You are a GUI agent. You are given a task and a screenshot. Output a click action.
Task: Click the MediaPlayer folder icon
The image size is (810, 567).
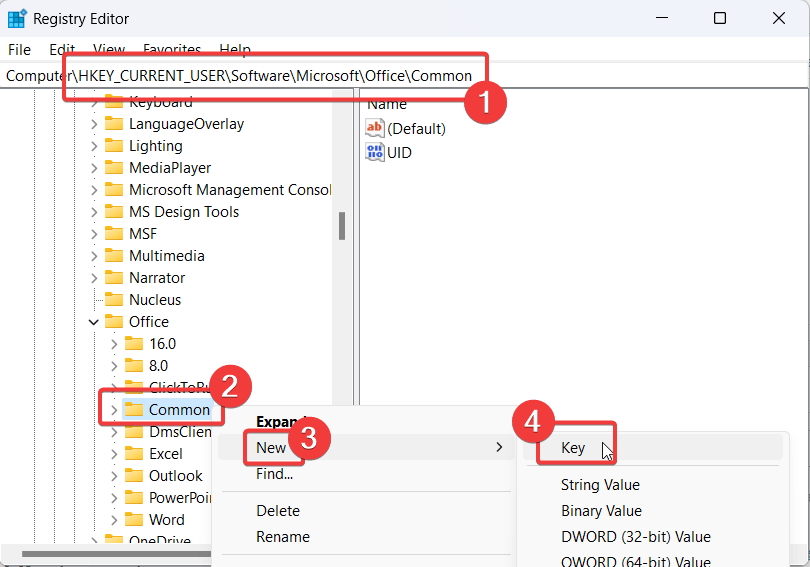pyautogui.click(x=114, y=168)
